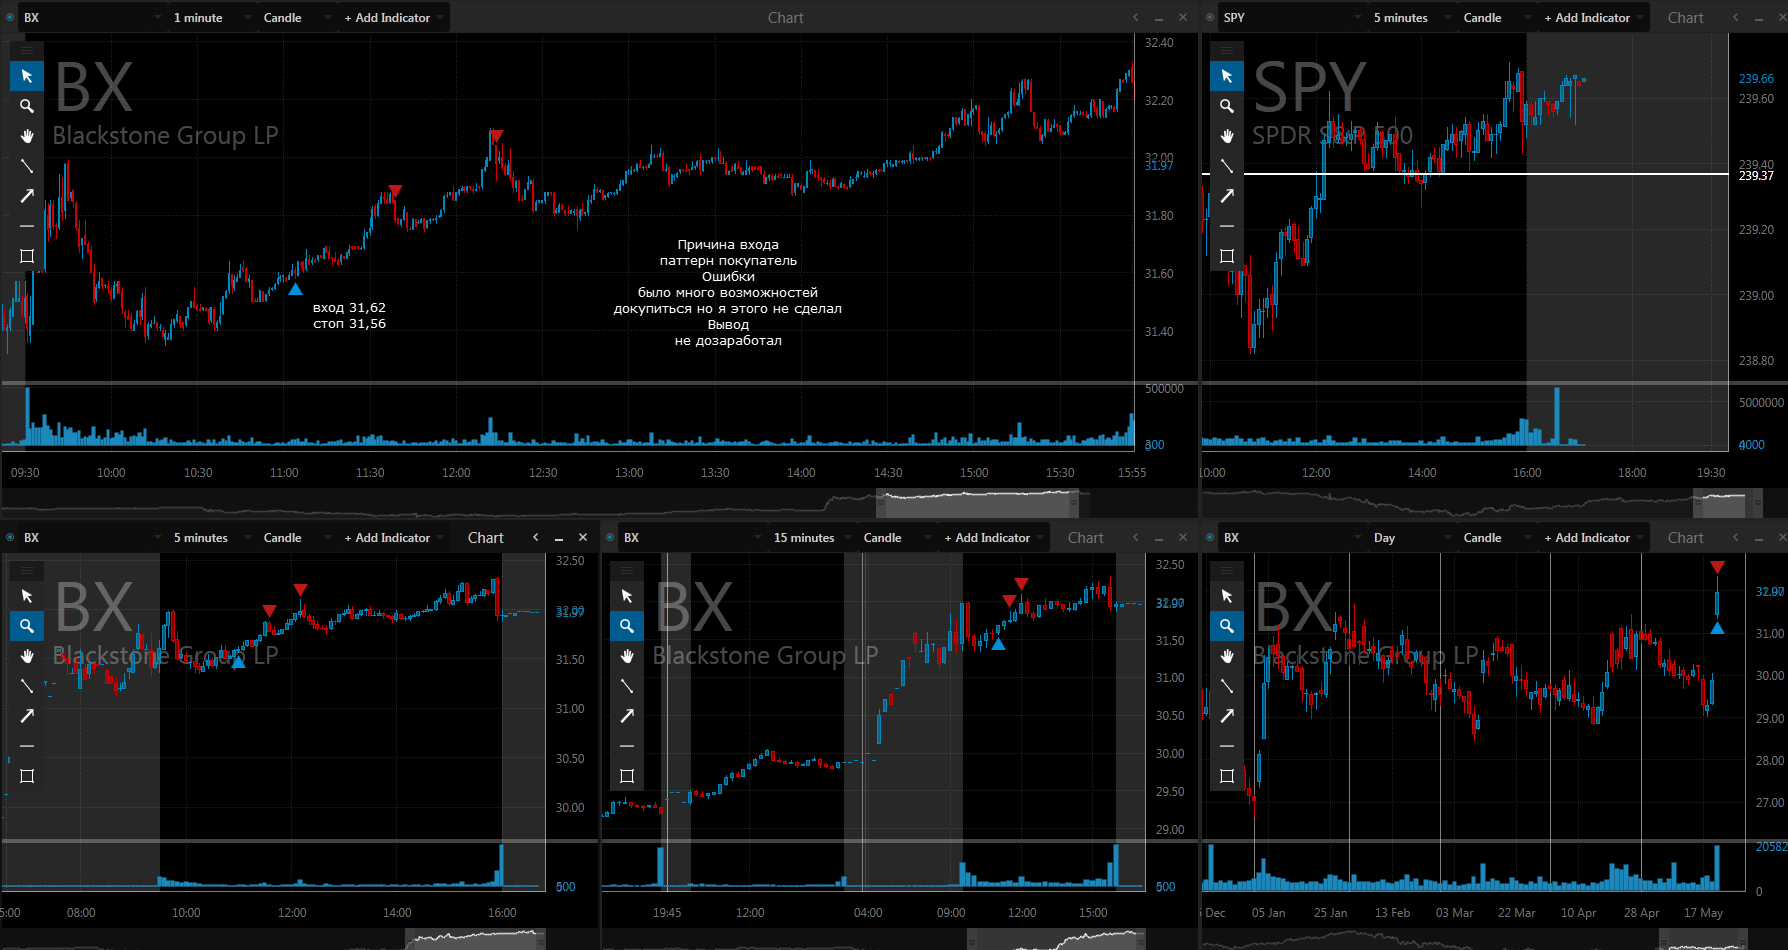Open the 5 minutes timeframe dropdown on bottom-left BX chart
Screen dimensions: 1788x950
(212, 537)
